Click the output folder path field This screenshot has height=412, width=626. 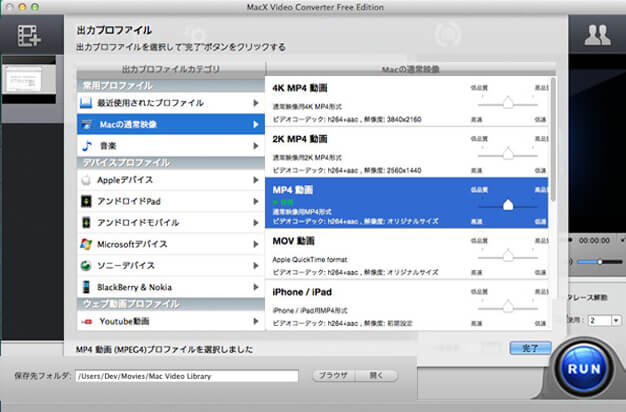pos(187,376)
